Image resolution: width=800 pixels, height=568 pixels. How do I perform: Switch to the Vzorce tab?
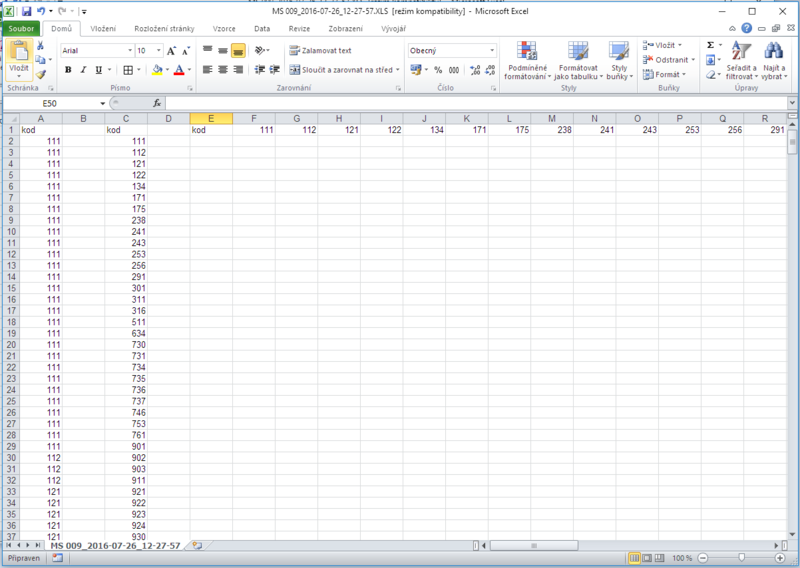(x=224, y=29)
